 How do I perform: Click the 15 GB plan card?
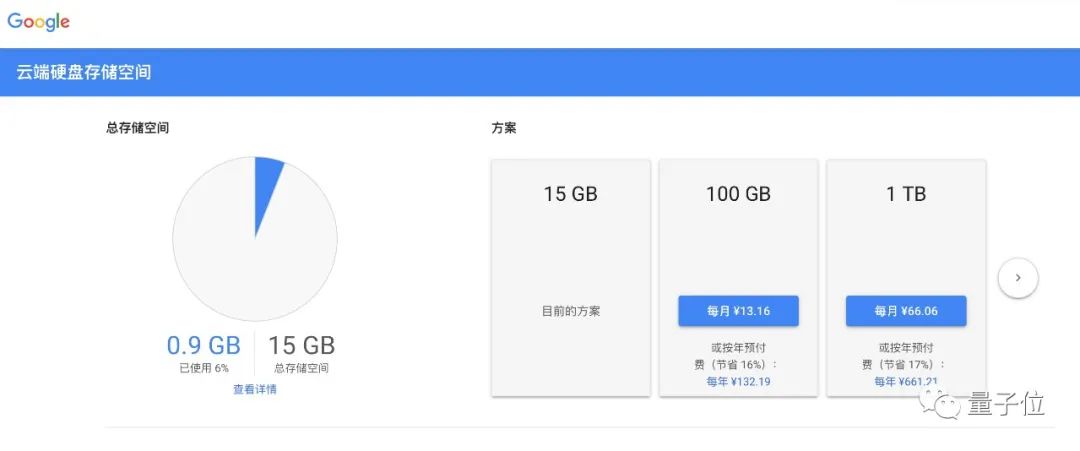tap(570, 278)
